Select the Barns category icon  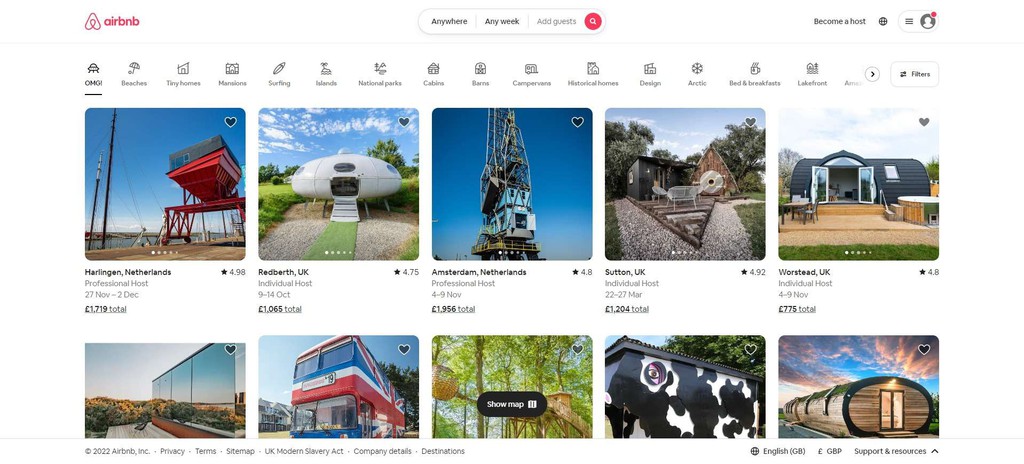pyautogui.click(x=480, y=68)
